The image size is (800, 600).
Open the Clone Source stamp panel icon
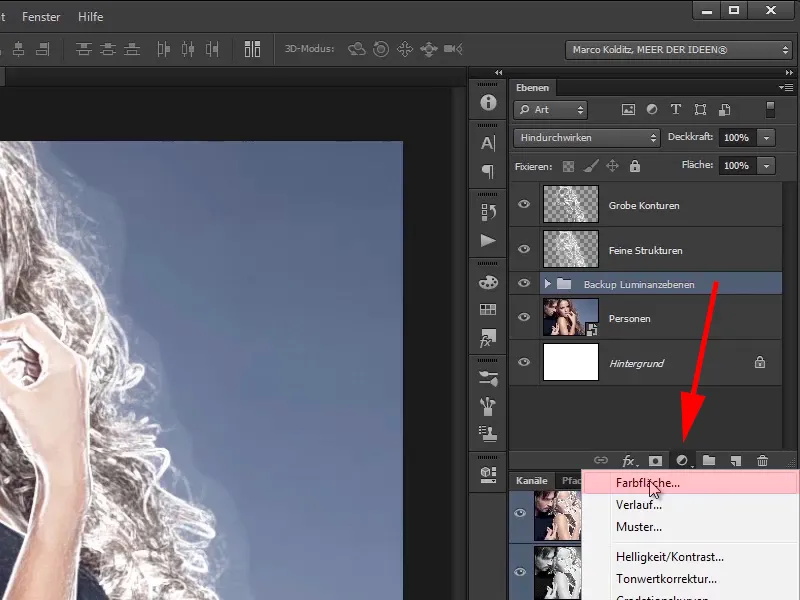click(x=488, y=433)
